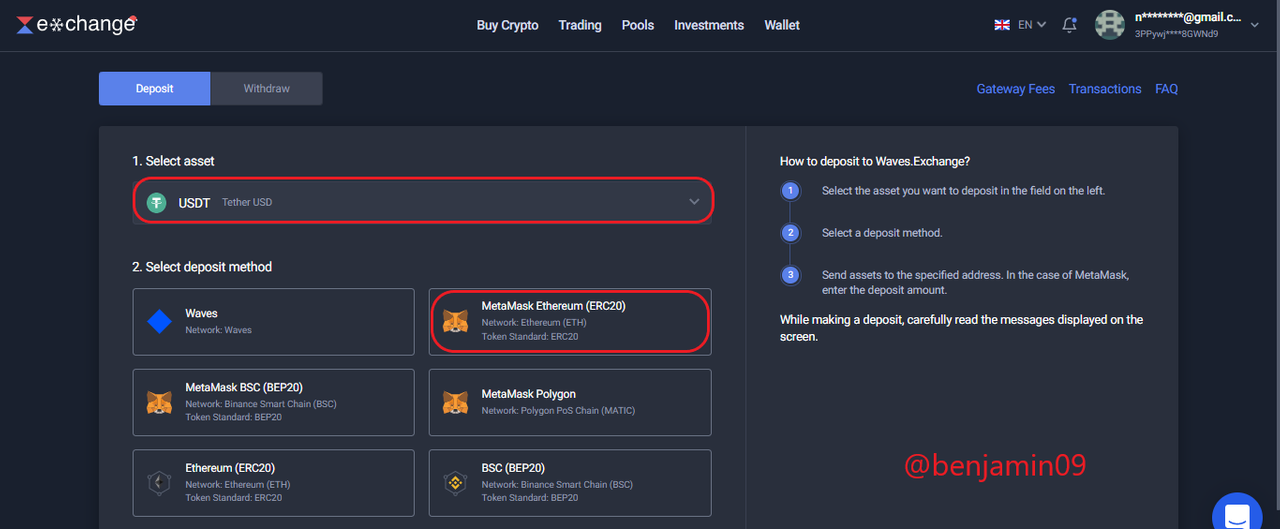This screenshot has height=529, width=1280.
Task: Click the blue Waves diamond icon
Action: (x=160, y=321)
